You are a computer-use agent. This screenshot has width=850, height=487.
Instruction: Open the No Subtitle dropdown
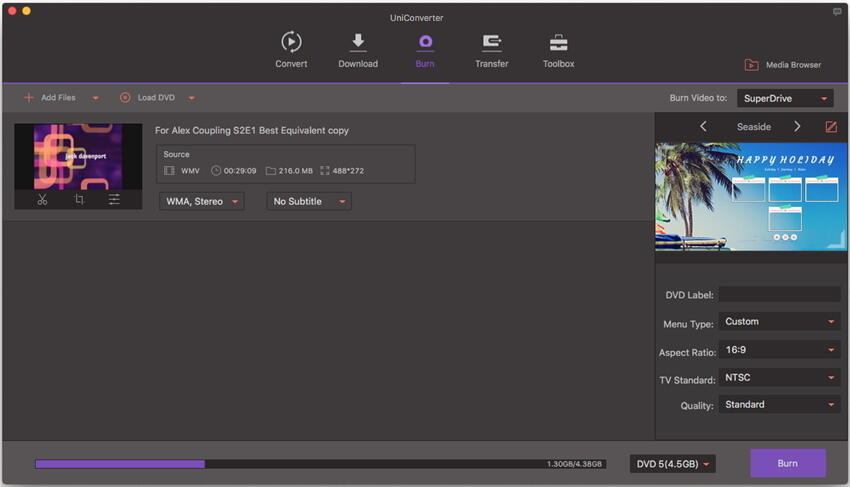coord(308,201)
